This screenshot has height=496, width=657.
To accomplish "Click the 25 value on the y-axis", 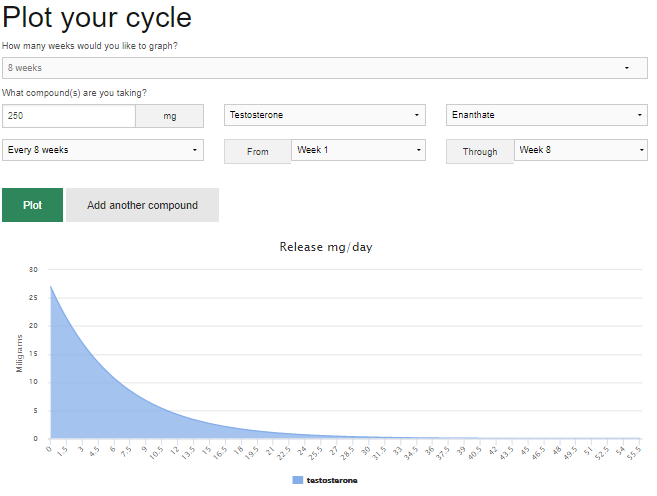I will 33,298.
